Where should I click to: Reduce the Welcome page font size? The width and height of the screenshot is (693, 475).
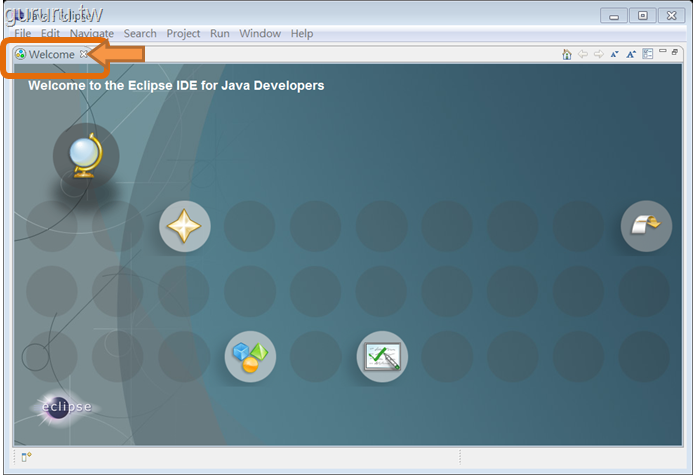click(x=614, y=54)
